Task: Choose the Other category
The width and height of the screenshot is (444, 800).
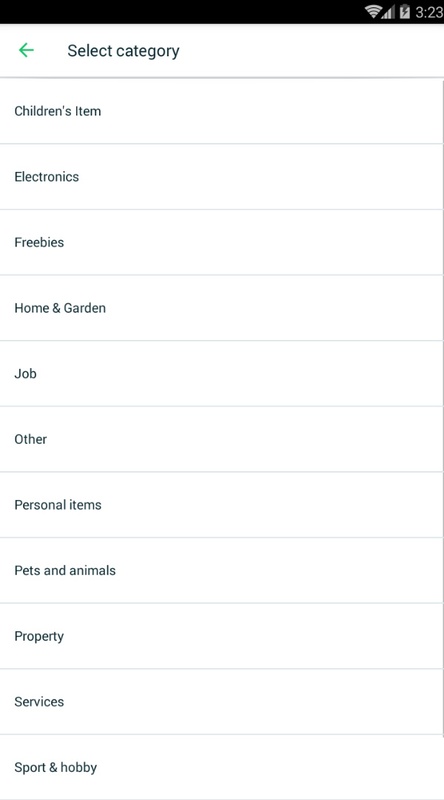Action: [x=221, y=439]
